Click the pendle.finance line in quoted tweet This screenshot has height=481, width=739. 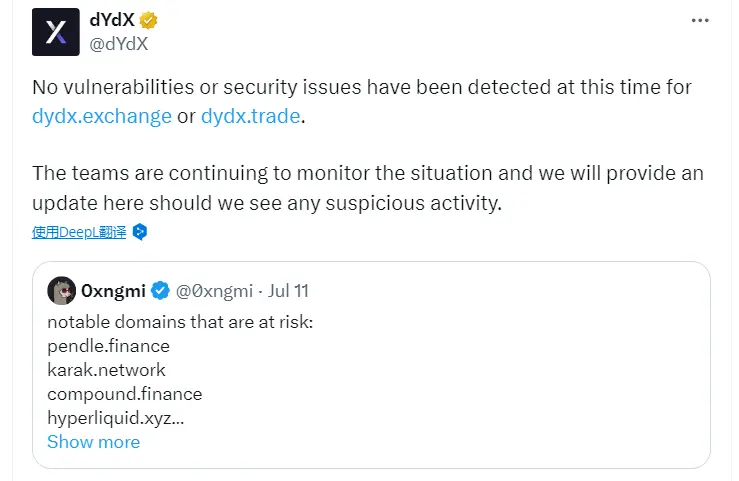pos(108,346)
